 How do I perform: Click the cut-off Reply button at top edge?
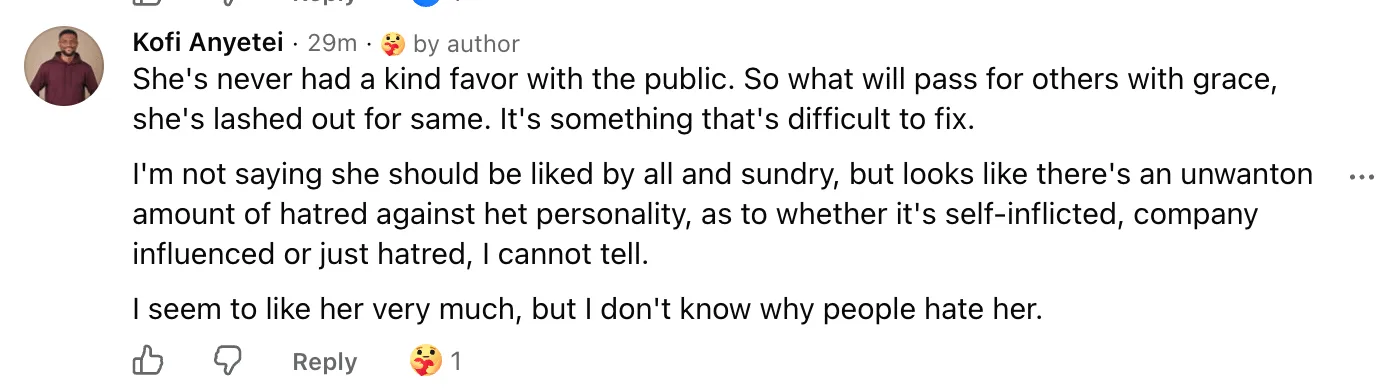pyautogui.click(x=324, y=2)
